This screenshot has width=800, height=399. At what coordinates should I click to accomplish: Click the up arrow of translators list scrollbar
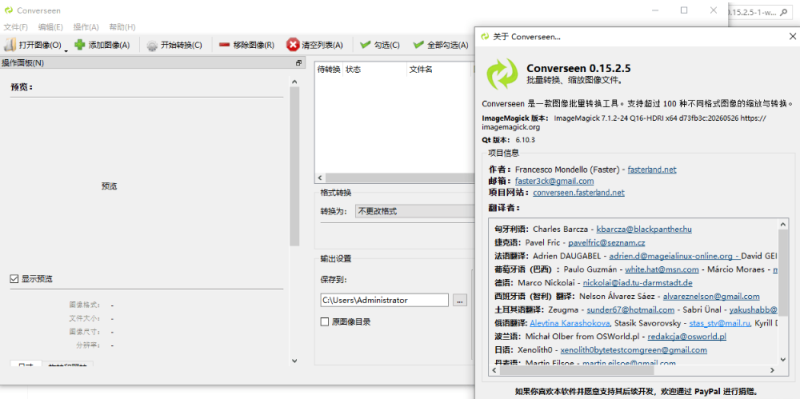(x=783, y=224)
